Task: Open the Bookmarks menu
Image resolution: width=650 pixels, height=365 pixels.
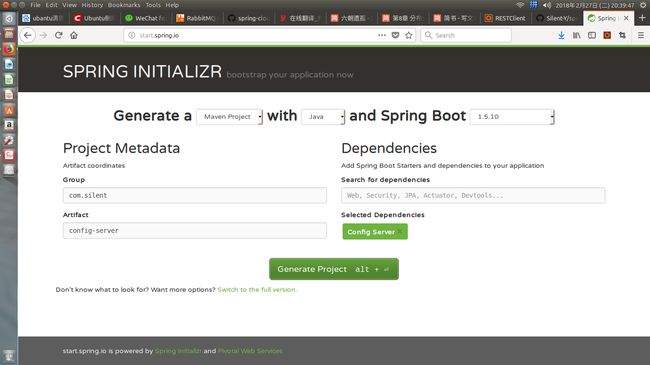Action: [x=124, y=5]
